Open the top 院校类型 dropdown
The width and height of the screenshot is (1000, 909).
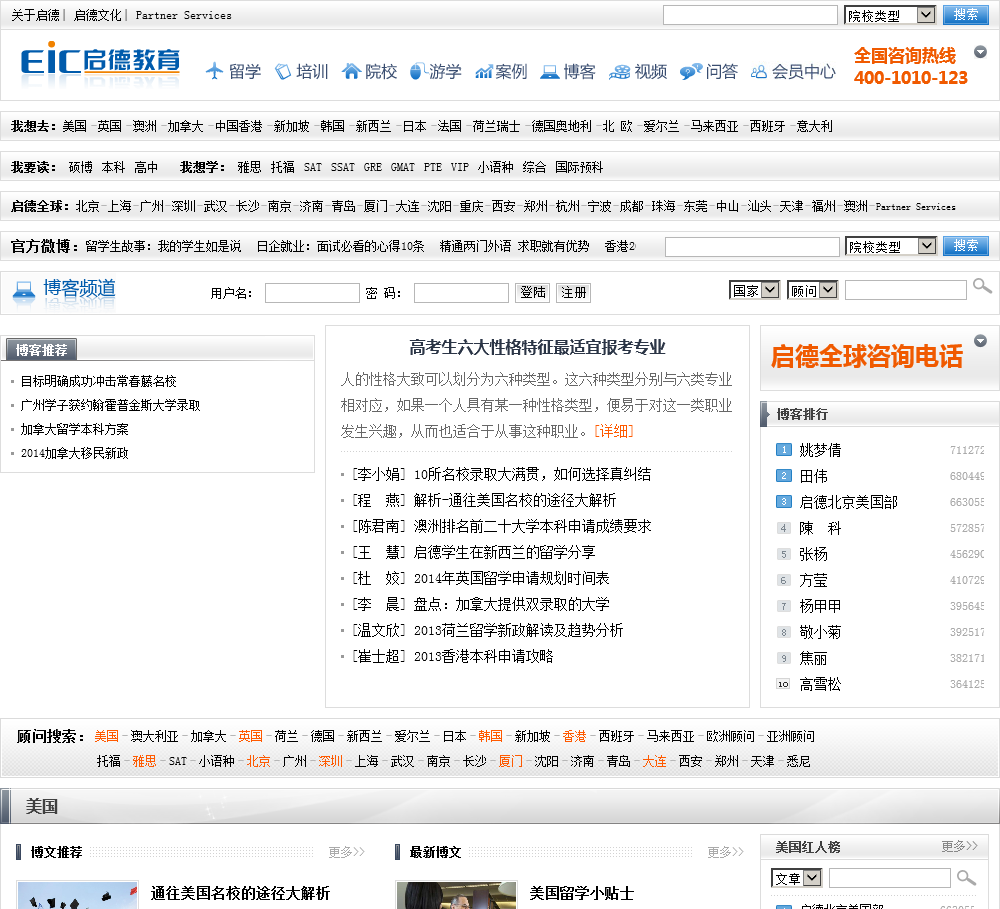890,15
